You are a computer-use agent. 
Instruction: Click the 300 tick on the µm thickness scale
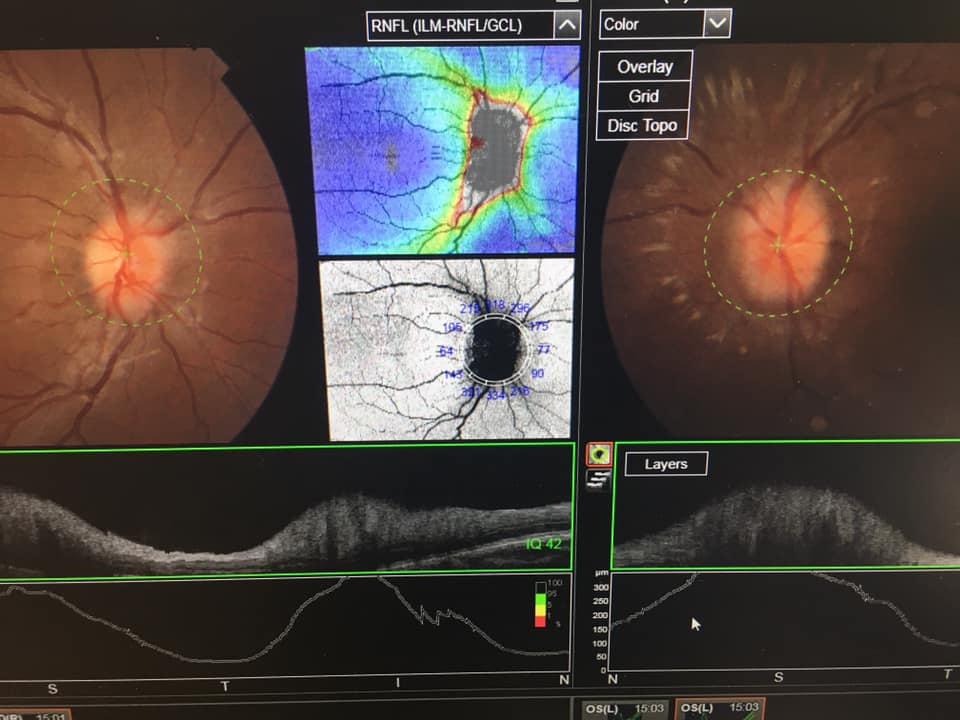point(601,587)
